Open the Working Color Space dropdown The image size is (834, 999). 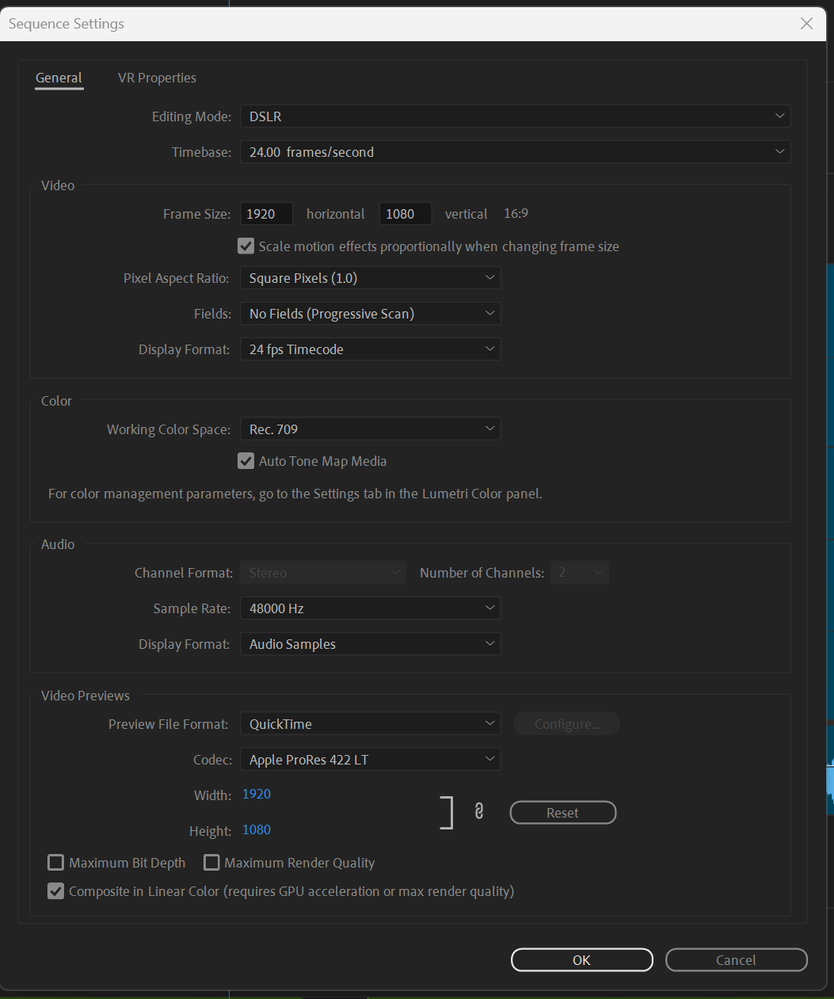[x=370, y=429]
